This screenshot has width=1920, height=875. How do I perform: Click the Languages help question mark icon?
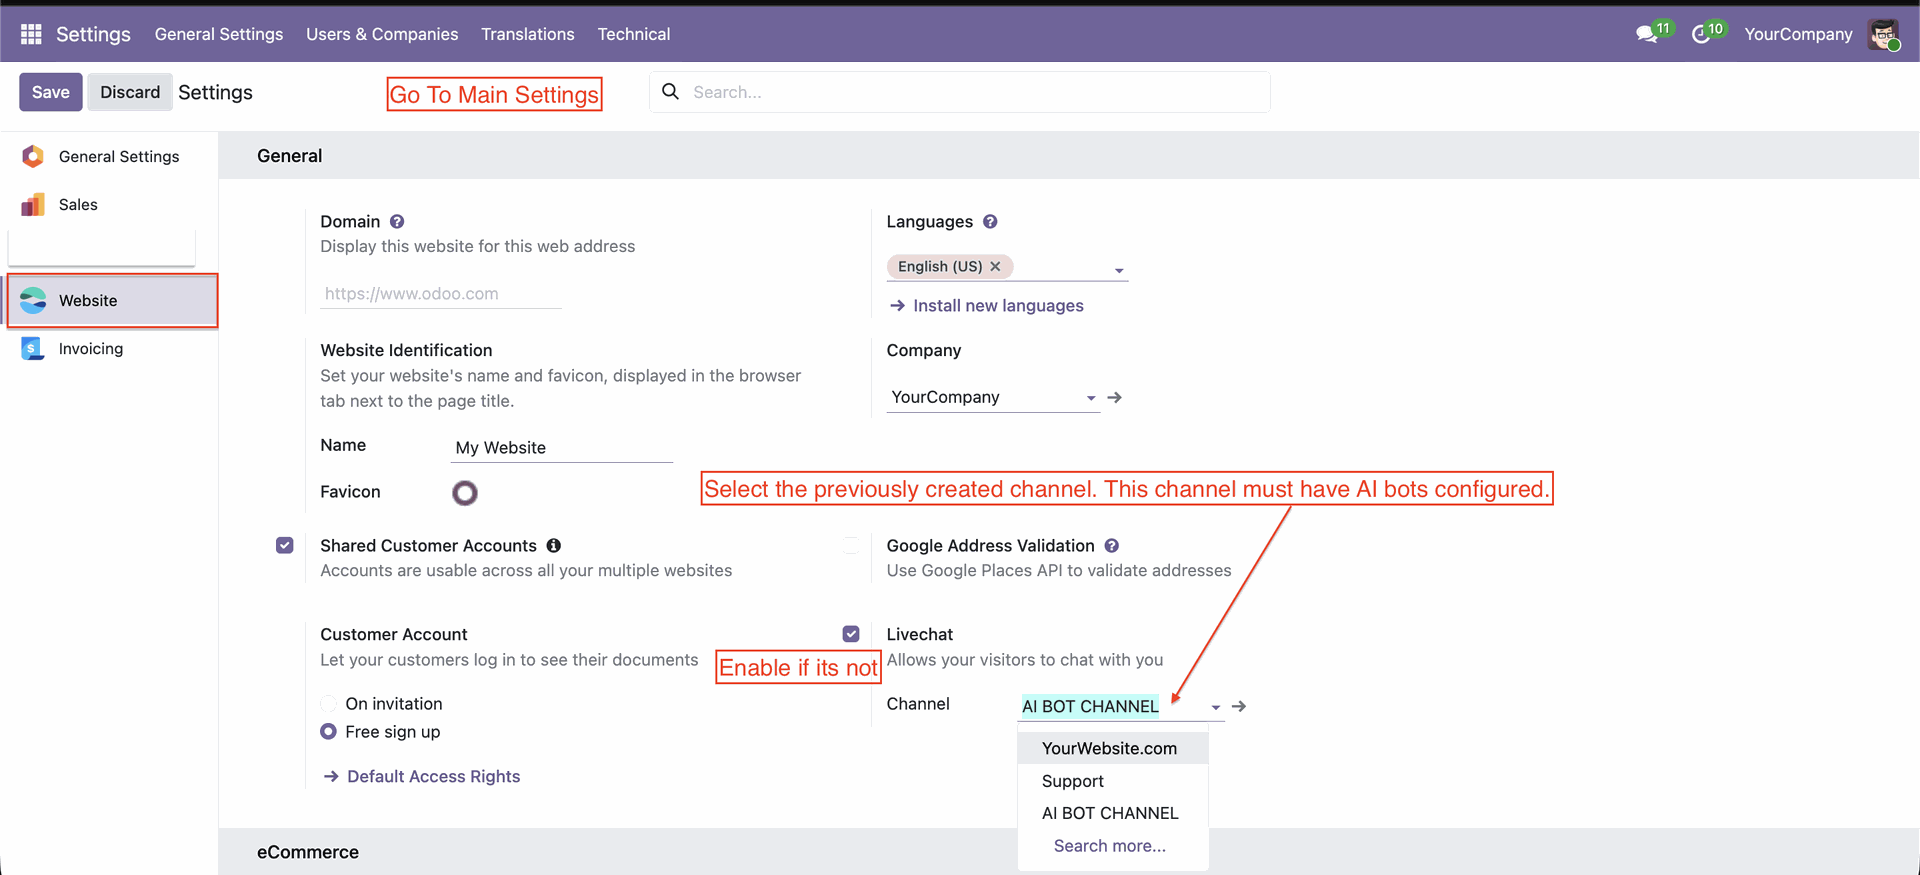point(990,222)
